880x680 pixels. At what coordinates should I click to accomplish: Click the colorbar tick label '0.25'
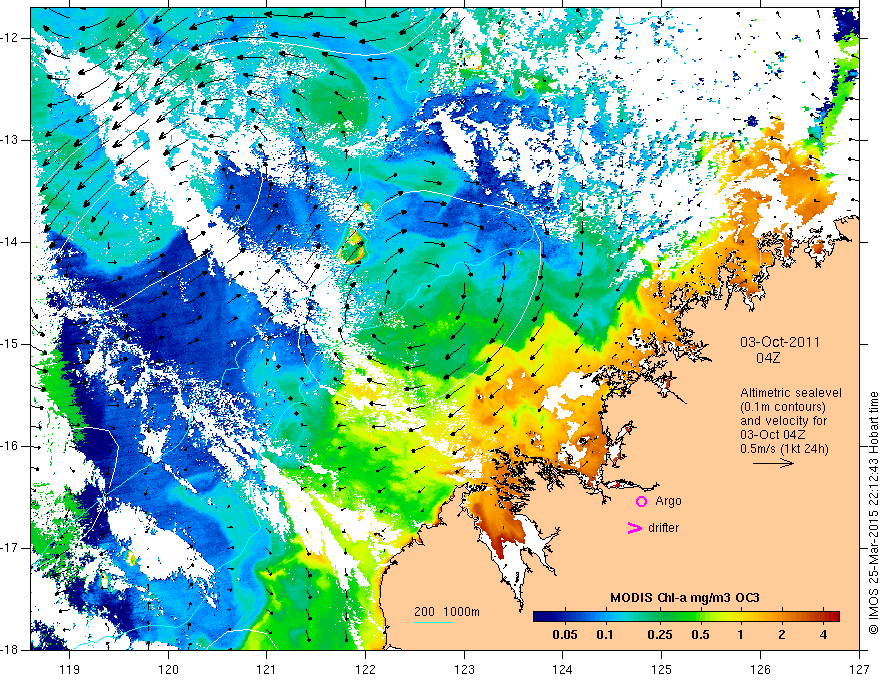point(660,635)
